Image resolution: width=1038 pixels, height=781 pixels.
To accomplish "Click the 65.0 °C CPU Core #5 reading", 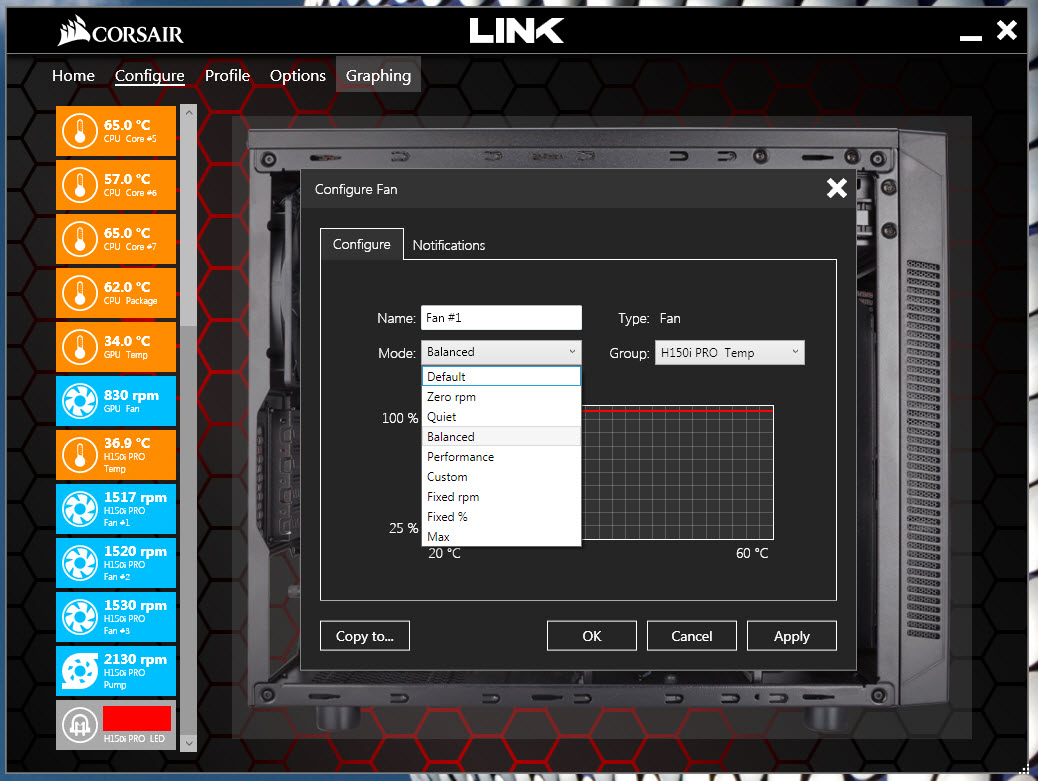I will tap(127, 125).
